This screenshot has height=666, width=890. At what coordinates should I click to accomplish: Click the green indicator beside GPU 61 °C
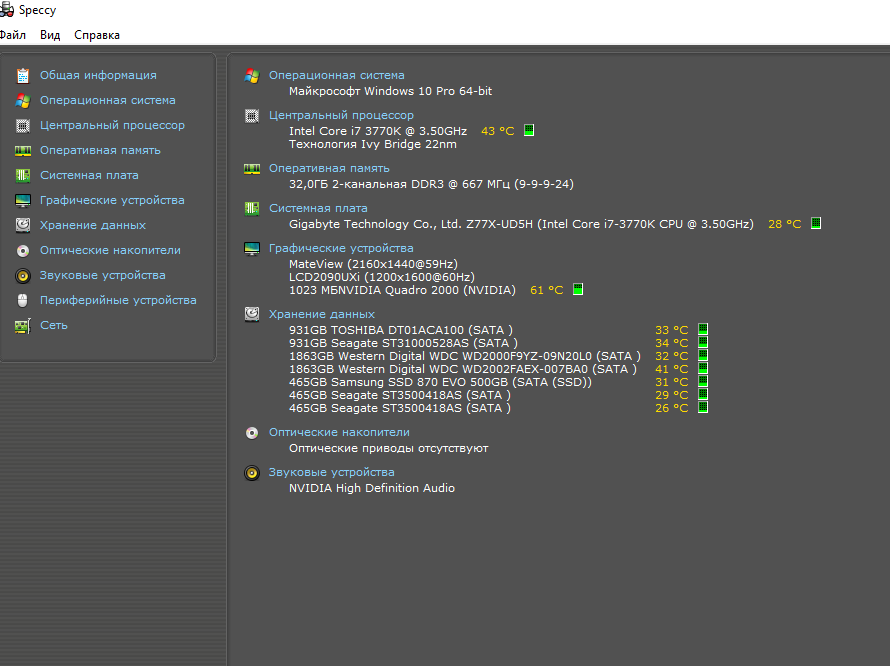click(578, 289)
